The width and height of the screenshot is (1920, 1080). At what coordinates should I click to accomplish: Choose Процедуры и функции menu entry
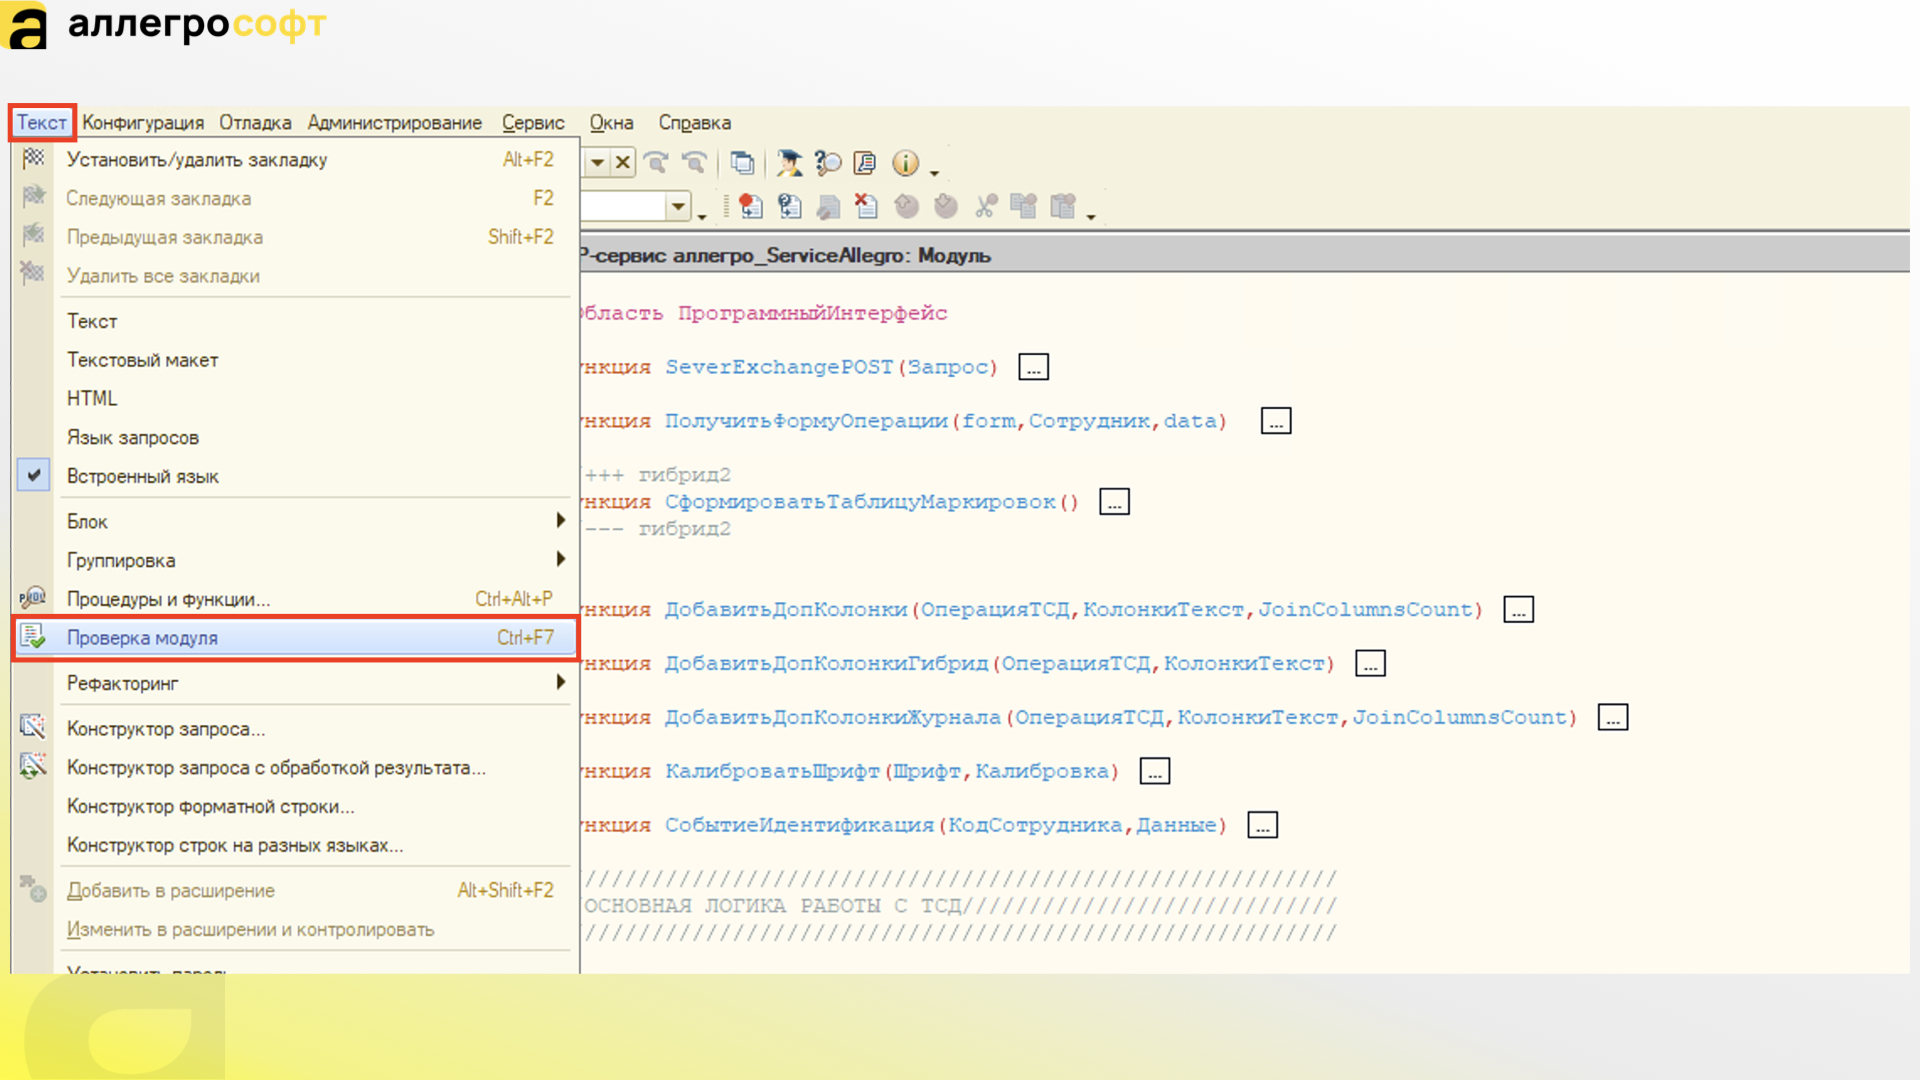tap(295, 599)
